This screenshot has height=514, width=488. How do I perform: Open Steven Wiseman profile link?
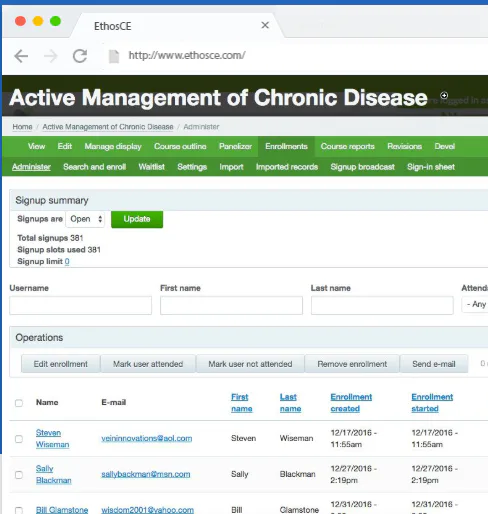tap(52, 439)
